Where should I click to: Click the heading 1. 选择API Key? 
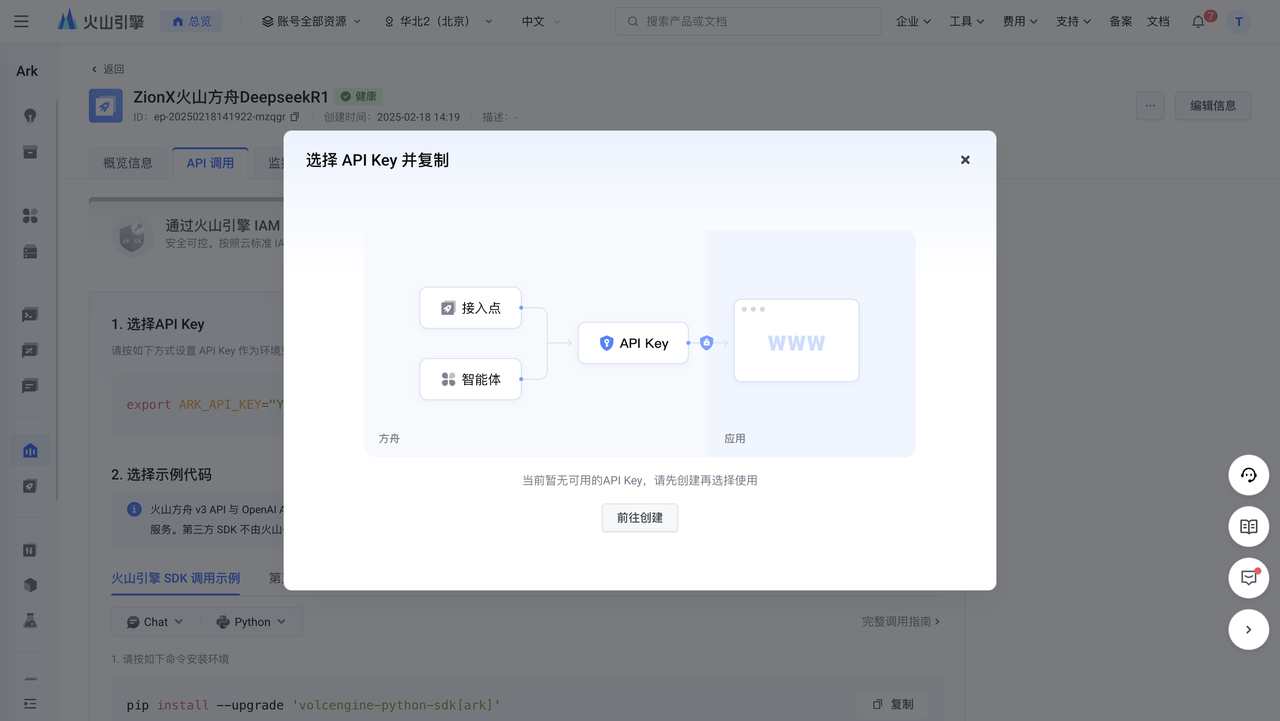pos(158,324)
